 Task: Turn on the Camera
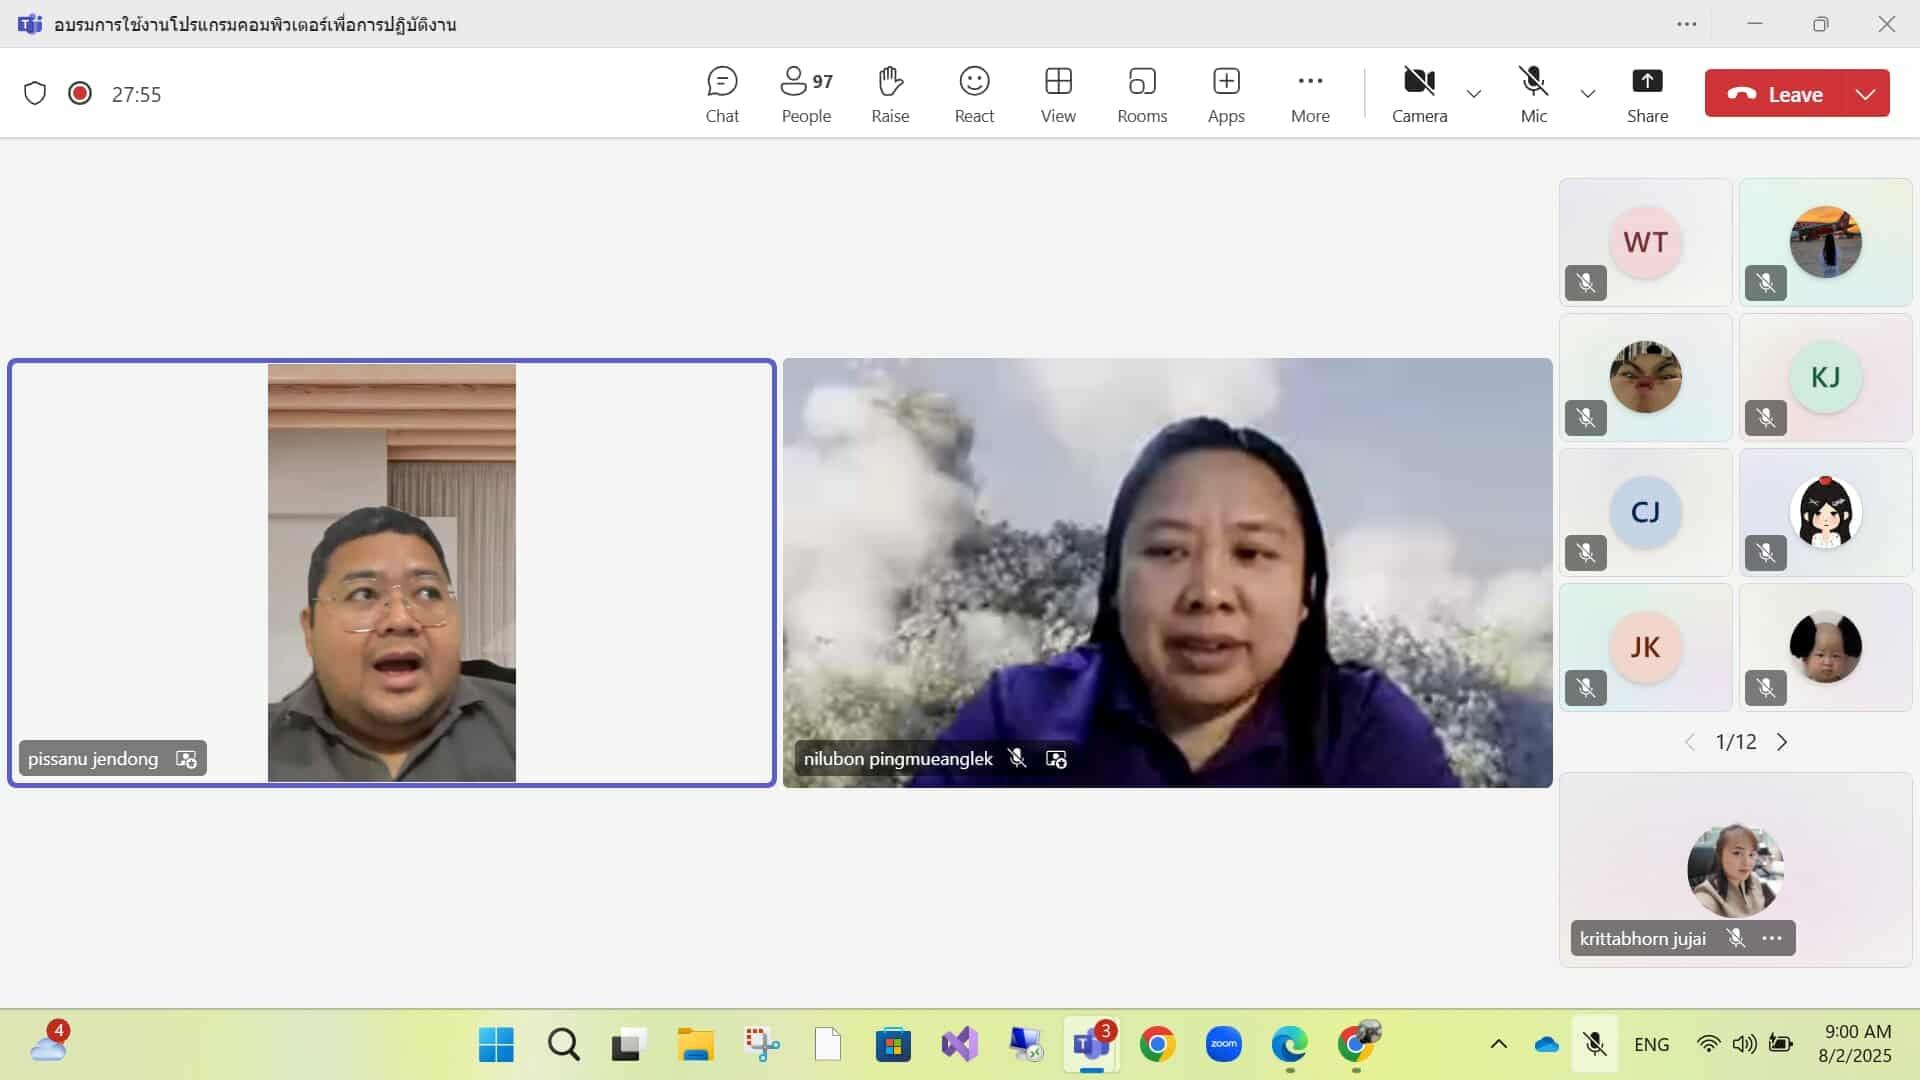[1419, 94]
